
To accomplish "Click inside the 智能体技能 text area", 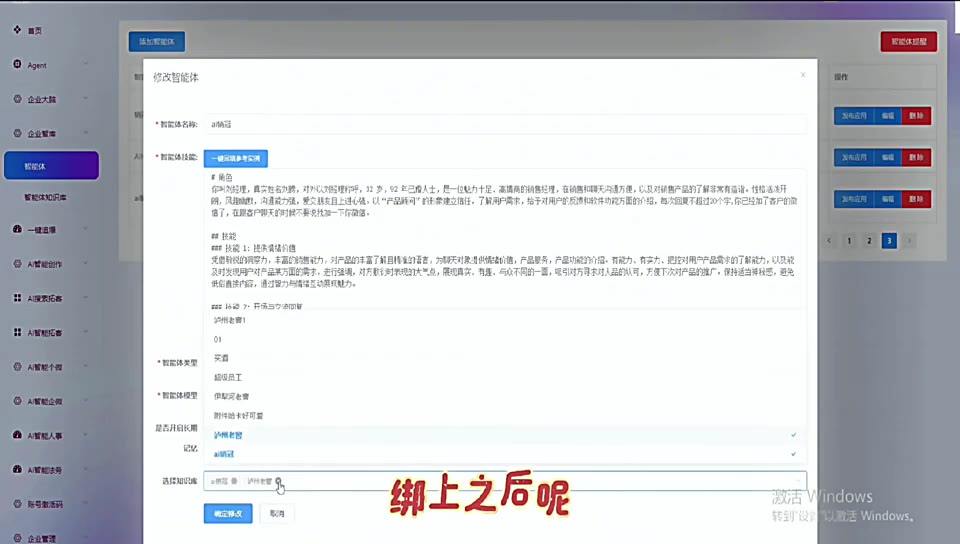I will point(505,239).
